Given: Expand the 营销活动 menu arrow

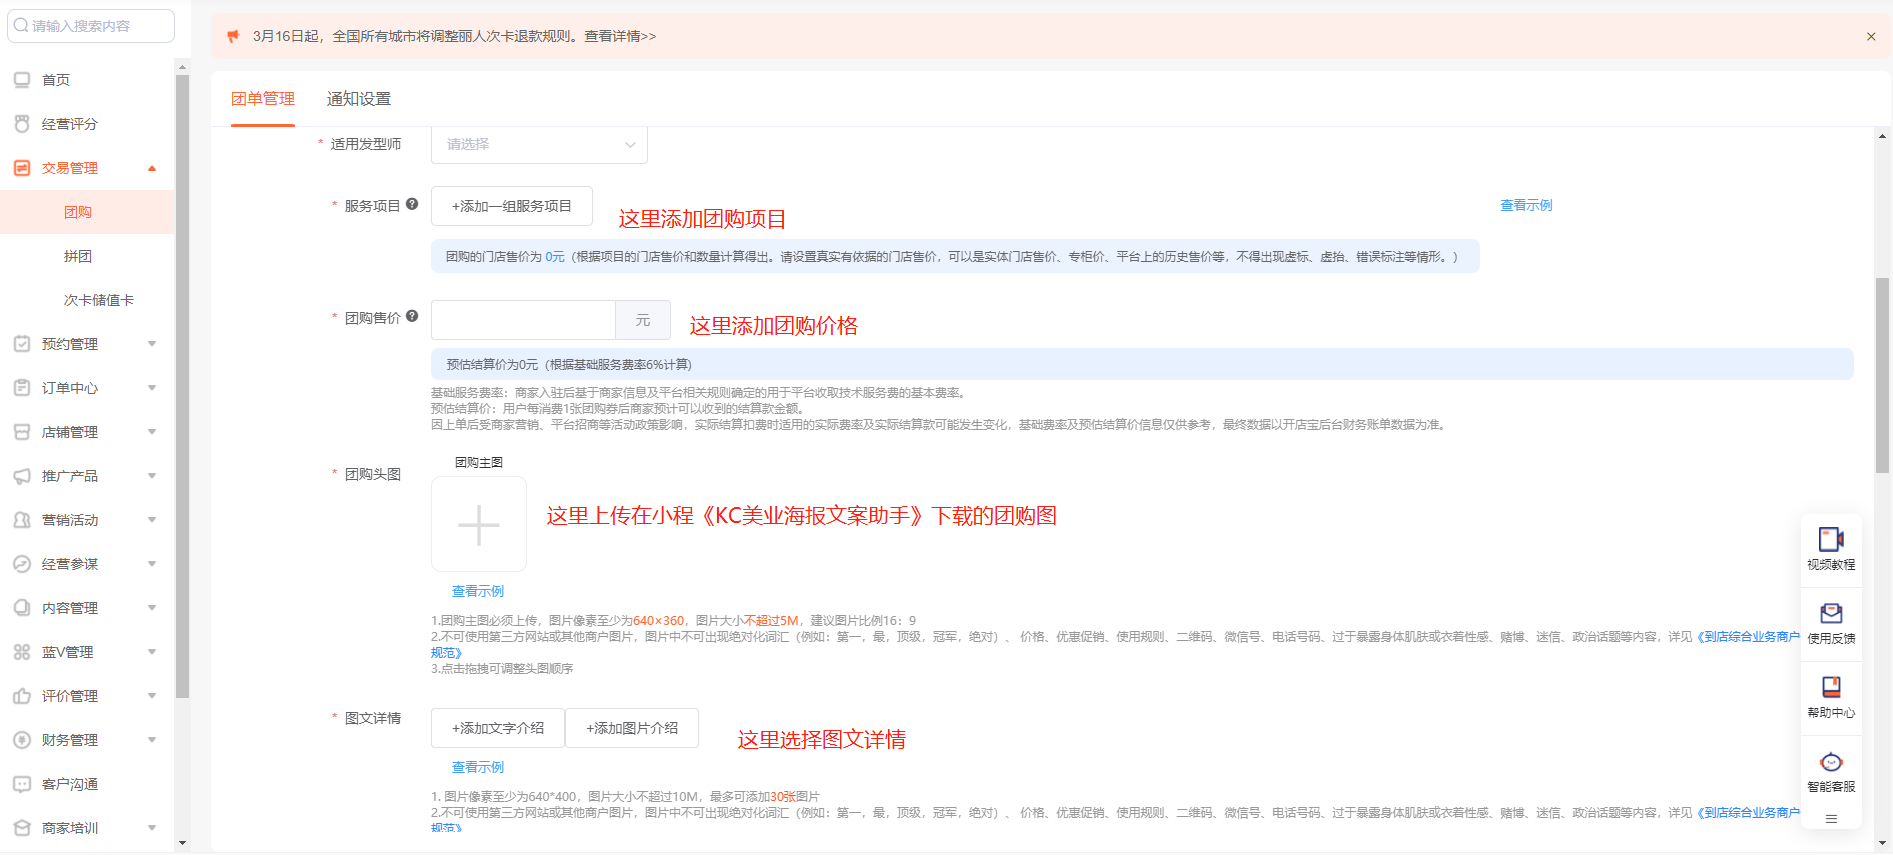Looking at the screenshot, I should [x=152, y=520].
